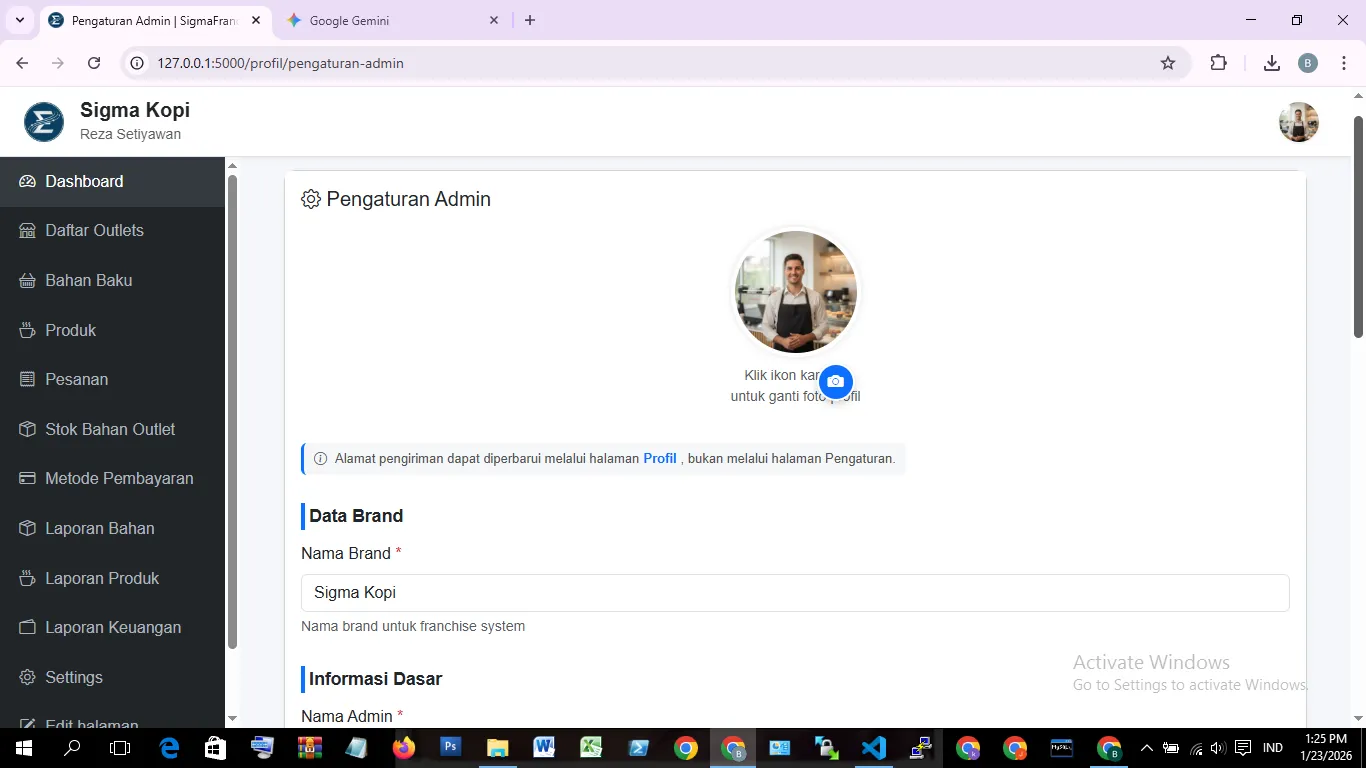Open Pesanan in the sidebar
Viewport: 1366px width, 768px height.
(x=112, y=380)
